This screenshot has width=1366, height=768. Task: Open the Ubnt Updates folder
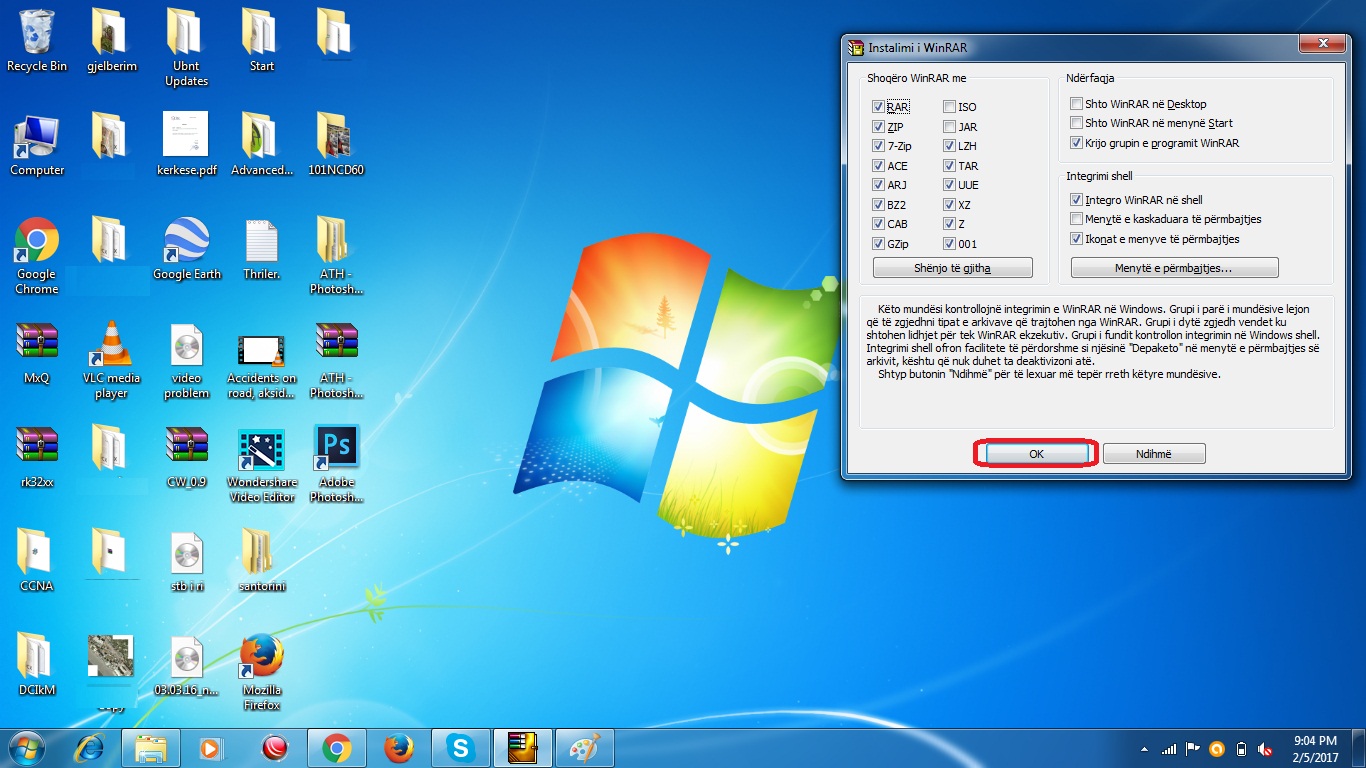(186, 47)
